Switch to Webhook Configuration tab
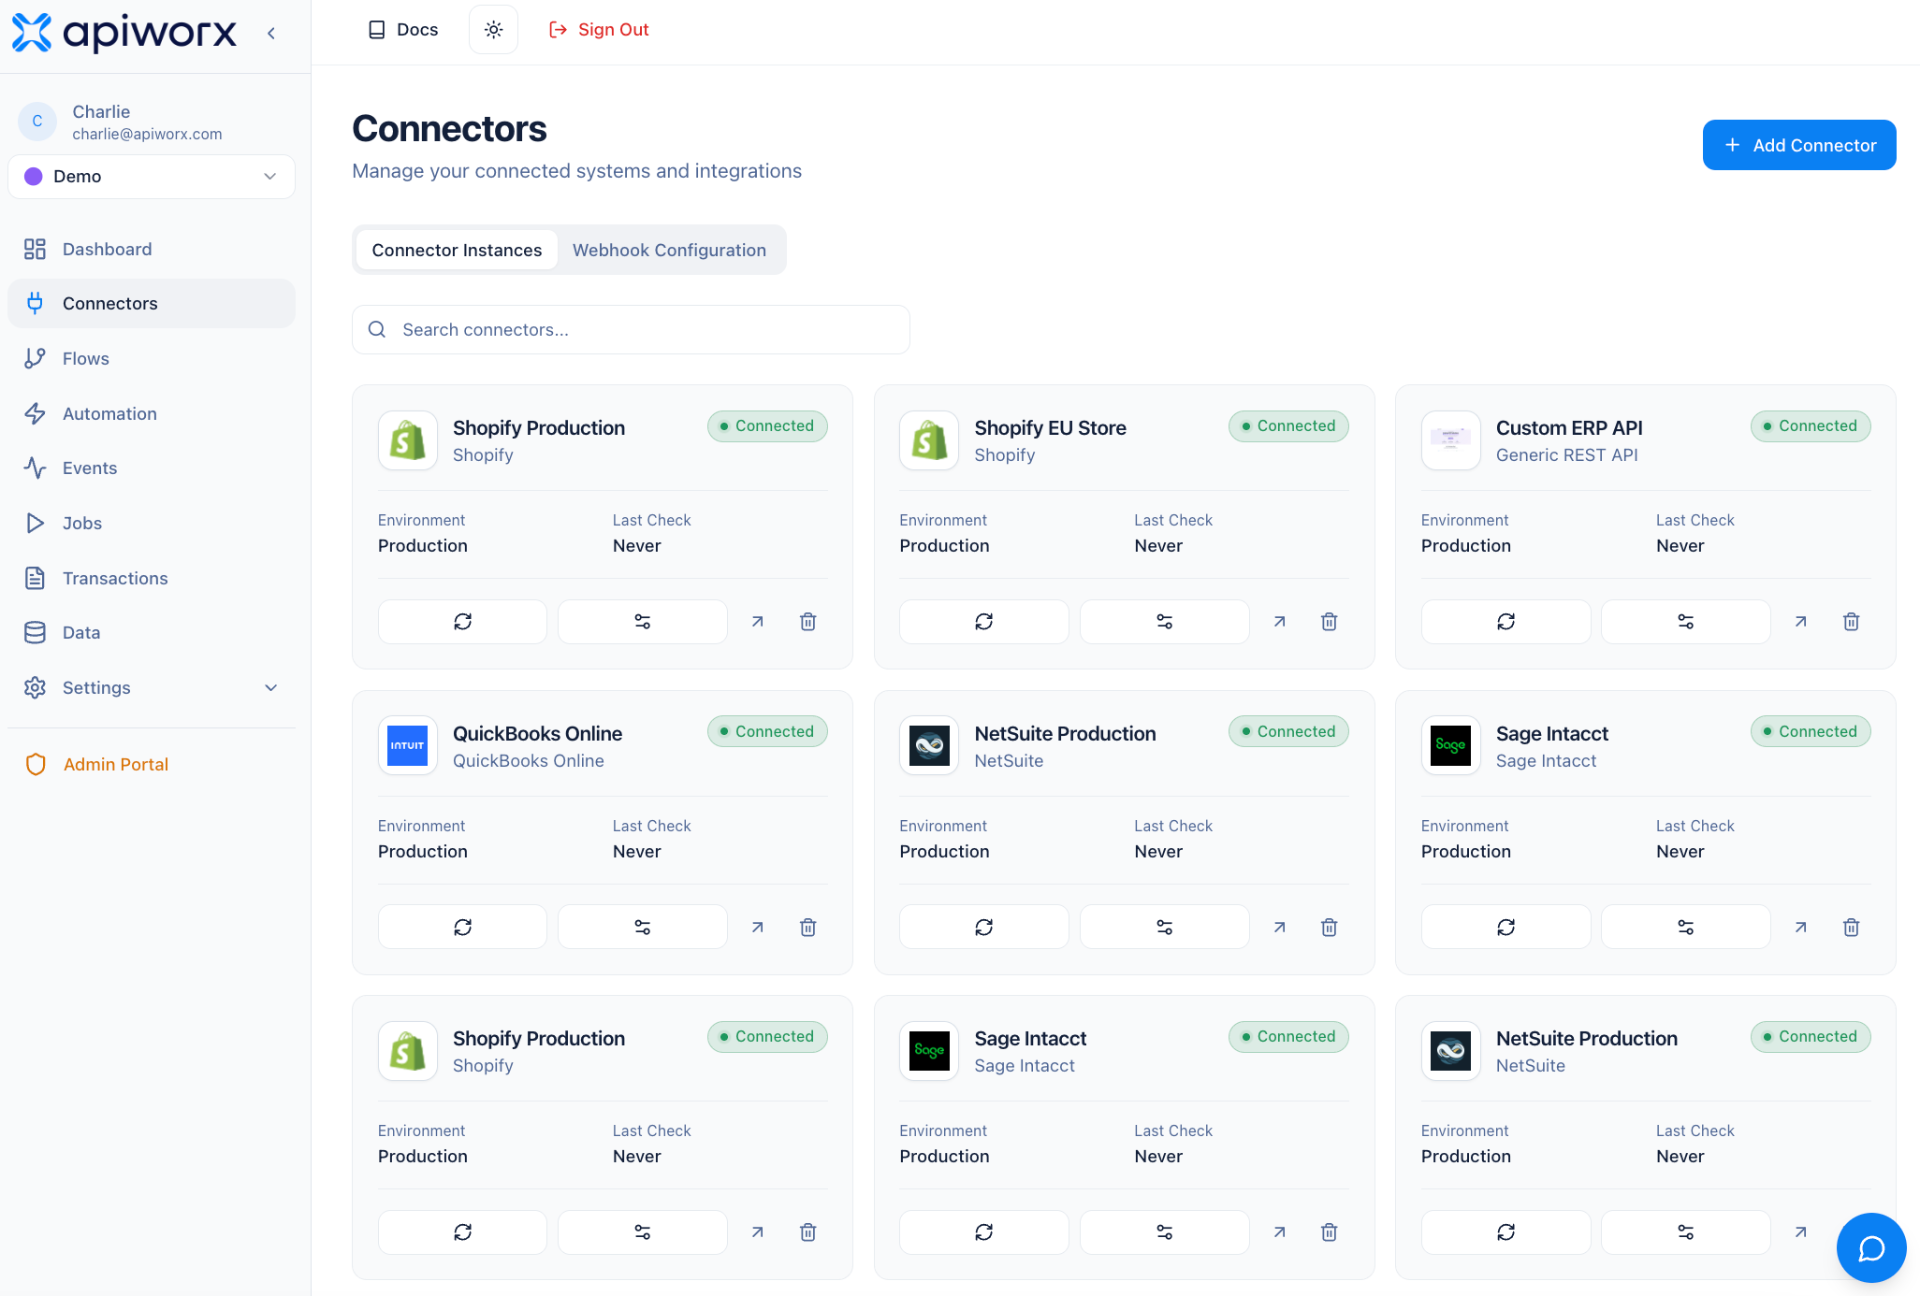This screenshot has height=1296, width=1920. 669,250
